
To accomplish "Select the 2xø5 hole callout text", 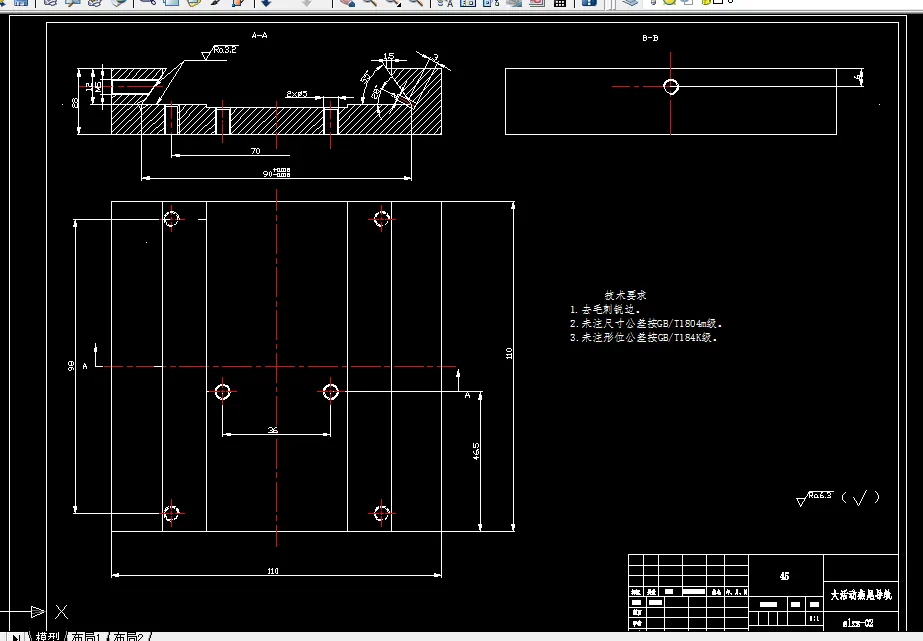I will click(297, 94).
